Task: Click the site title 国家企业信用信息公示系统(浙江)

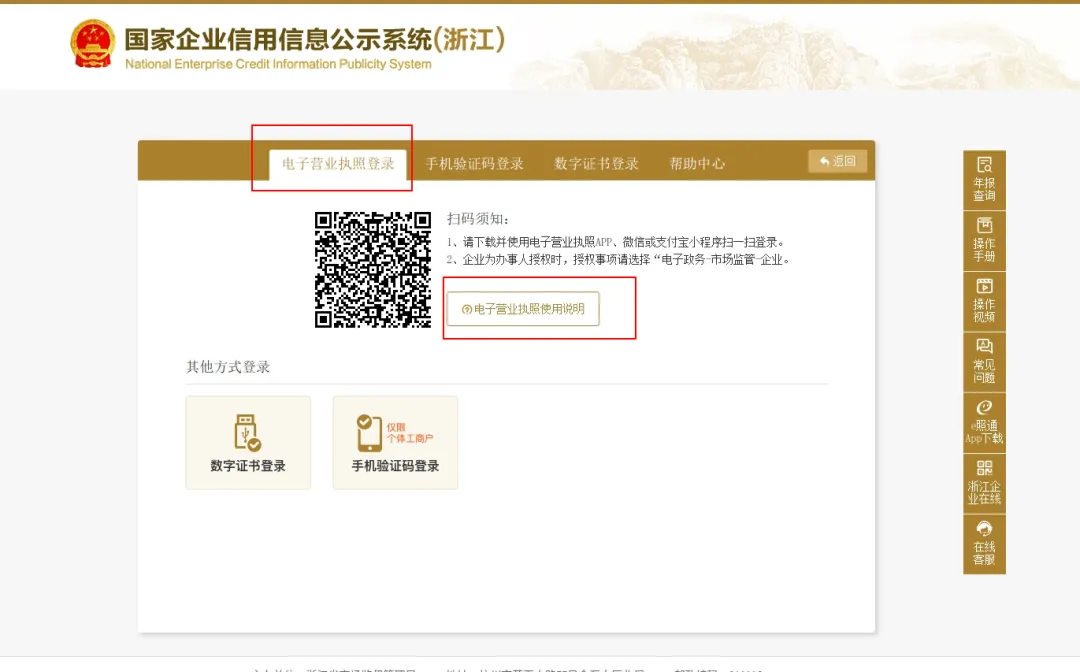Action: 315,40
